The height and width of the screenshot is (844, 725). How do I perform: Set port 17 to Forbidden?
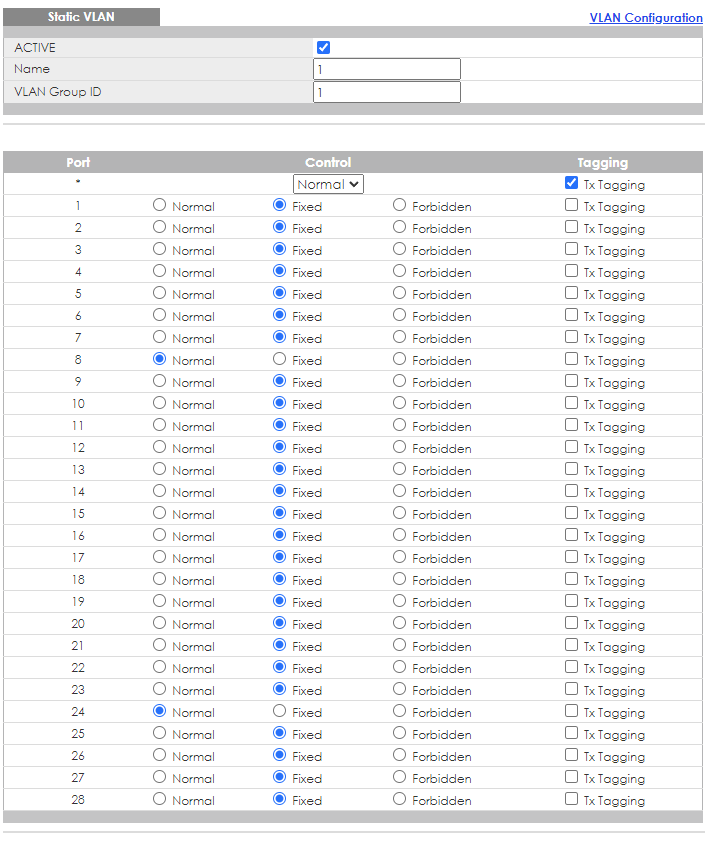pyautogui.click(x=399, y=557)
